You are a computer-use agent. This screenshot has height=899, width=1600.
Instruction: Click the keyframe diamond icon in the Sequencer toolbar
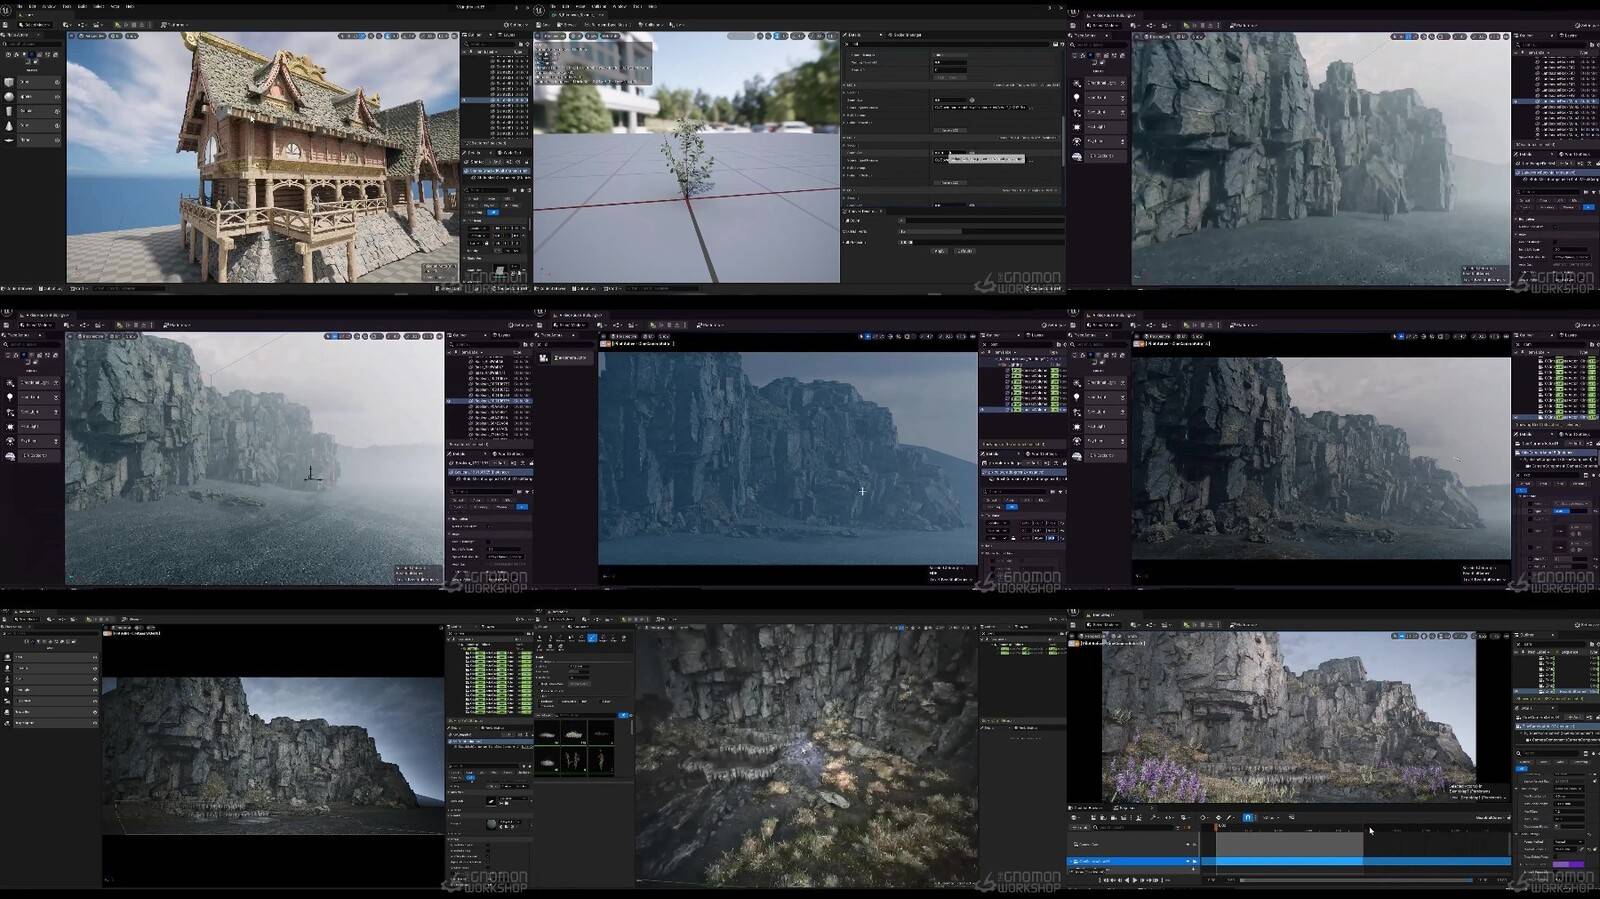(x=1203, y=818)
